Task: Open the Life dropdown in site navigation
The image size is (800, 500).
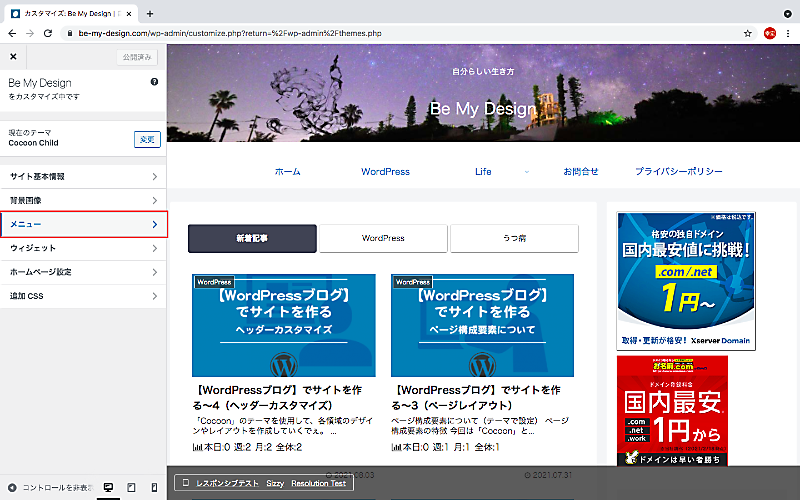Action: click(484, 171)
